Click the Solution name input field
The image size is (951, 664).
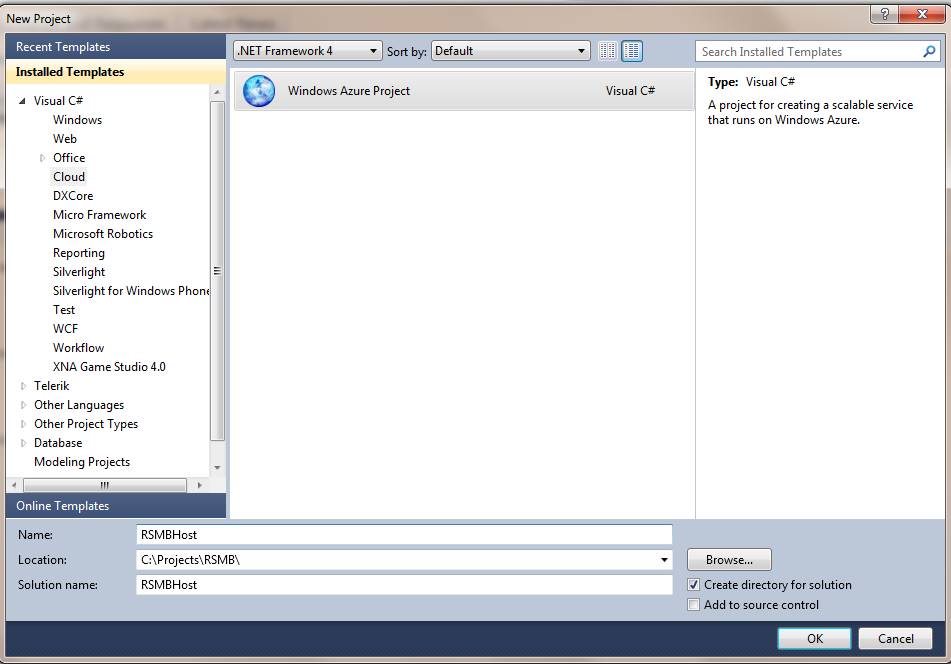[405, 585]
